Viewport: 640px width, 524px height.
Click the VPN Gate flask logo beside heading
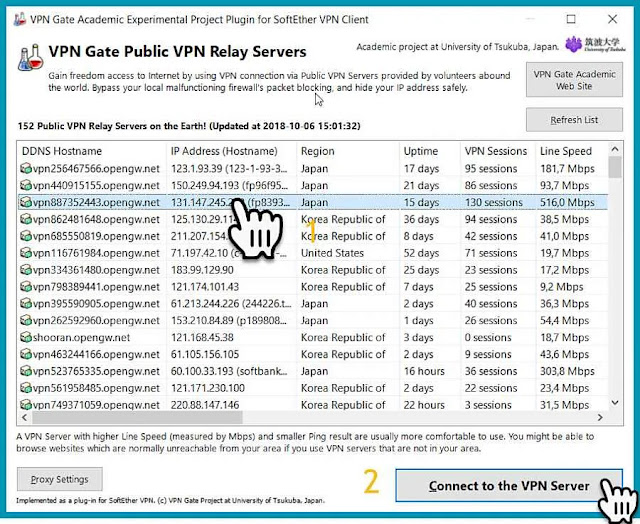point(30,57)
